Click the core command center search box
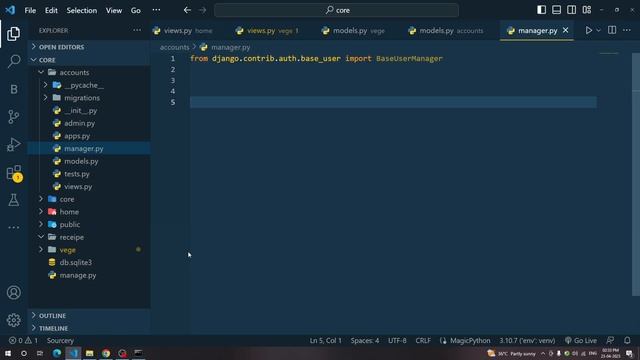 coord(336,10)
